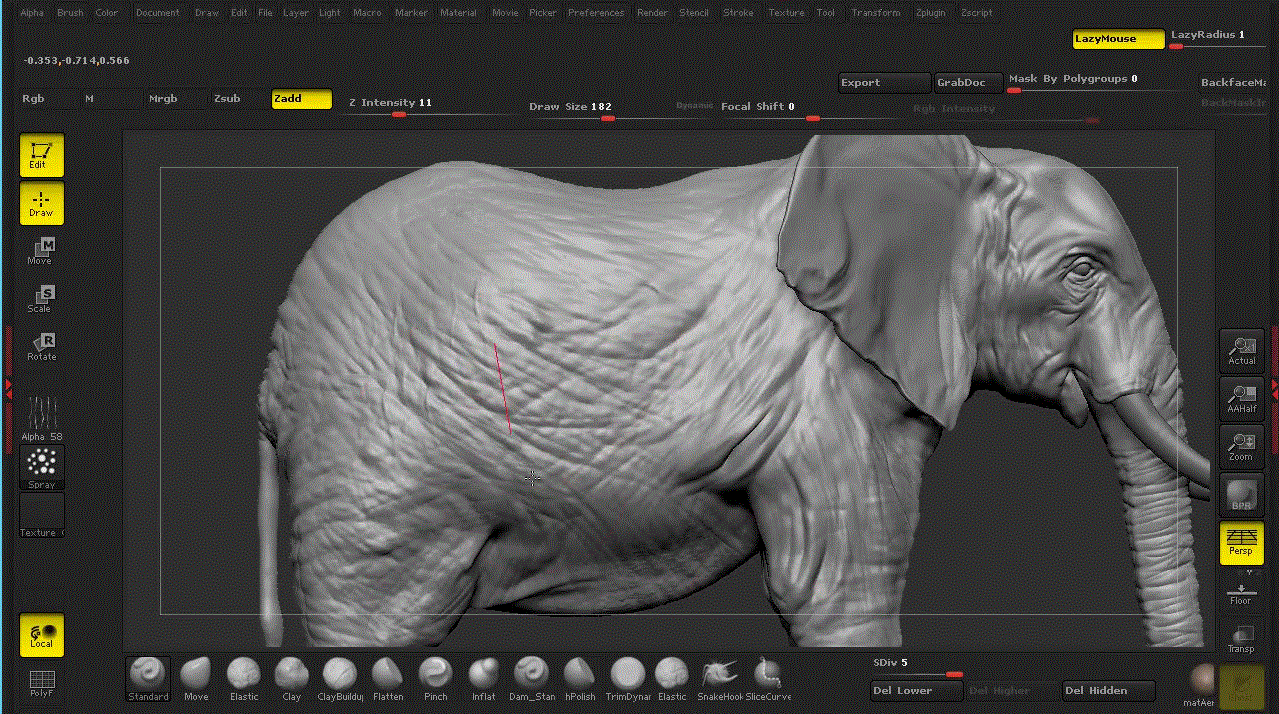
Task: Open the Alpha 58 picker
Action: click(42, 417)
